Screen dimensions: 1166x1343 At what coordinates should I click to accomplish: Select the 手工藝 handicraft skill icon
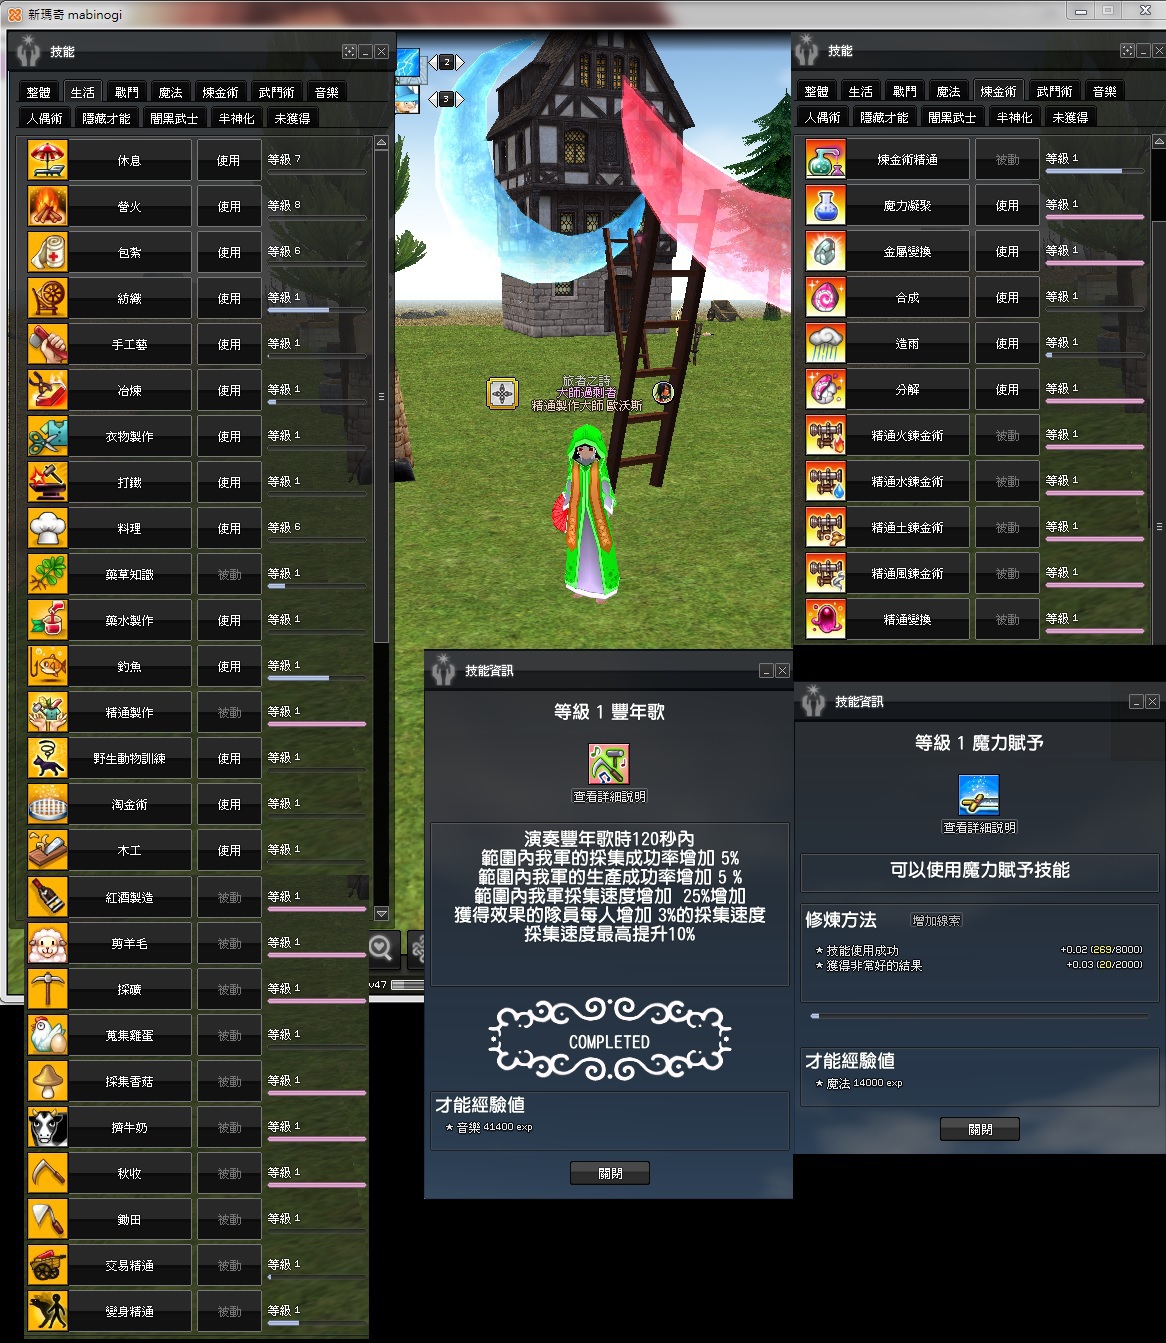pyautogui.click(x=47, y=344)
